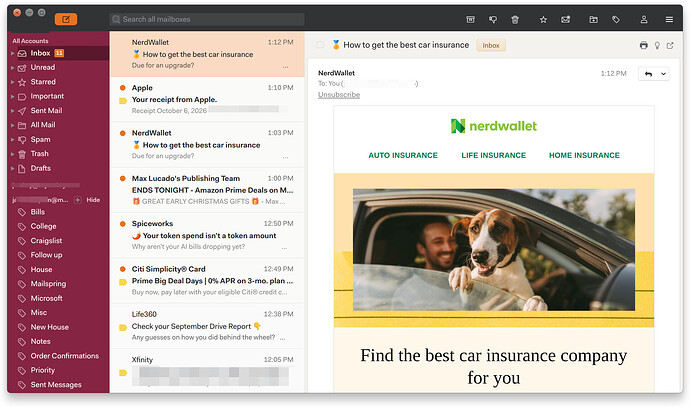Viewport: 690px width, 407px height.
Task: Open the Sent Messages label
Action: pos(58,385)
